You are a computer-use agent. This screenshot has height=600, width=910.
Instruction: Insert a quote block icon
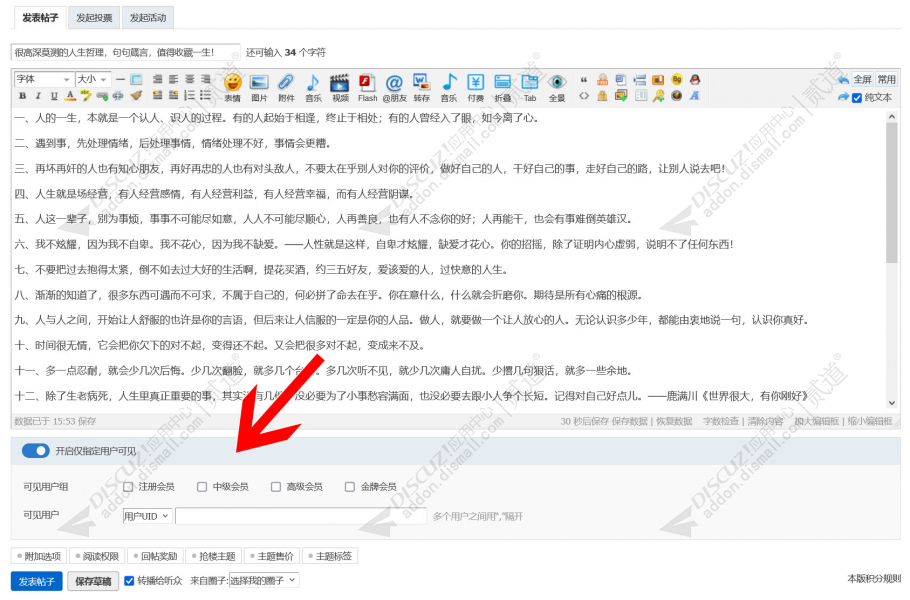pos(584,79)
